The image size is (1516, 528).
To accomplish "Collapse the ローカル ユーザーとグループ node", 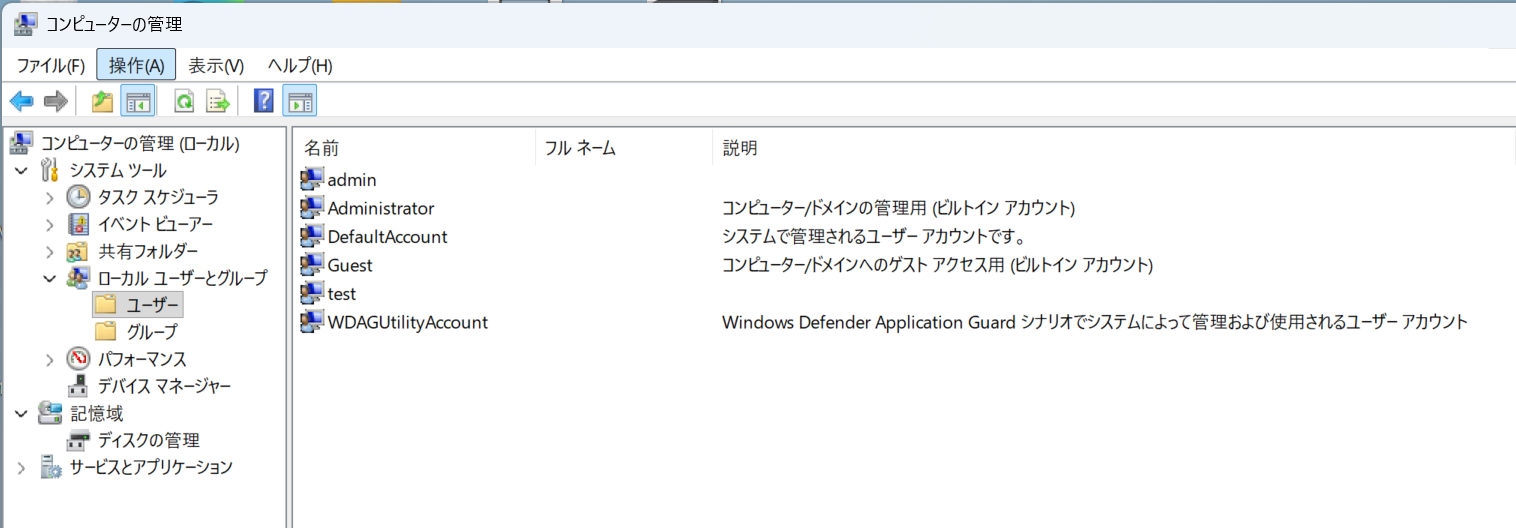I will [x=50, y=278].
